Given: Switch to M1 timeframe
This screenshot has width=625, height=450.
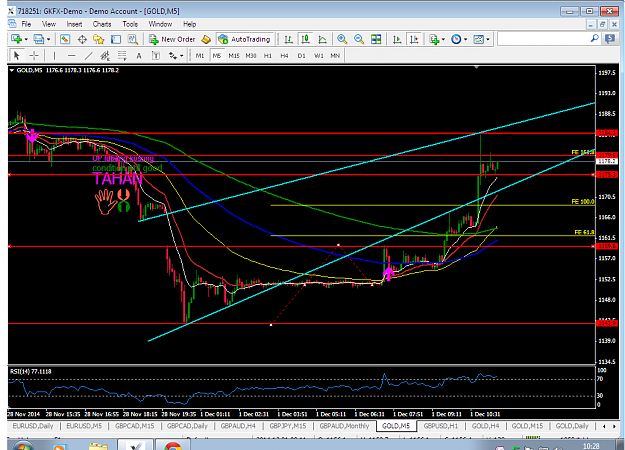Looking at the screenshot, I should tap(200, 56).
